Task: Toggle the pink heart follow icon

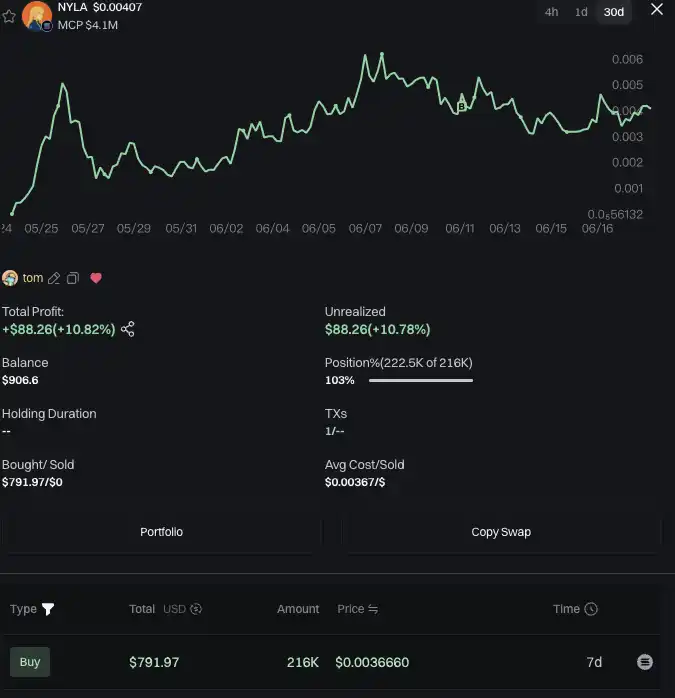Action: (96, 278)
